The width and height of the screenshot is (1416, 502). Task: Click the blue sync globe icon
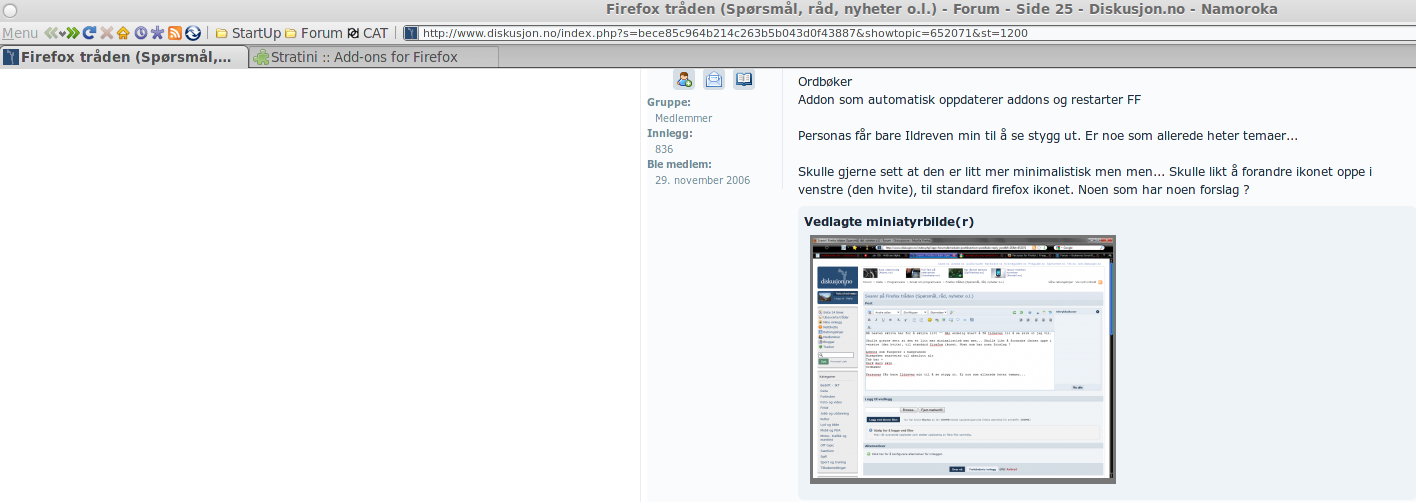click(x=192, y=33)
